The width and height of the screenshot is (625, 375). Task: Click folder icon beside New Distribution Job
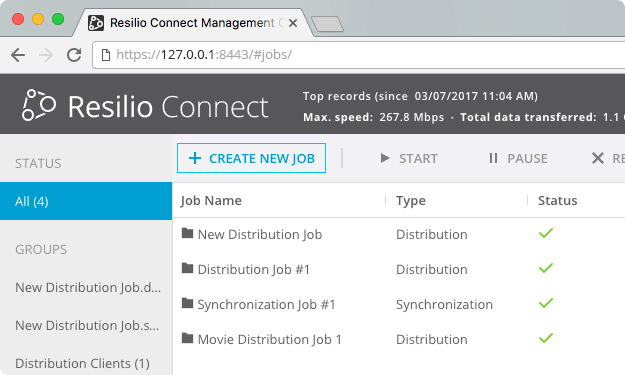click(187, 233)
